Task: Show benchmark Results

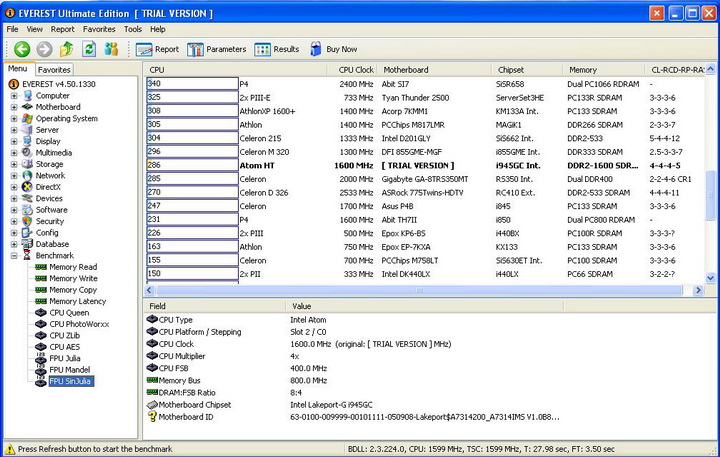Action: [276, 49]
